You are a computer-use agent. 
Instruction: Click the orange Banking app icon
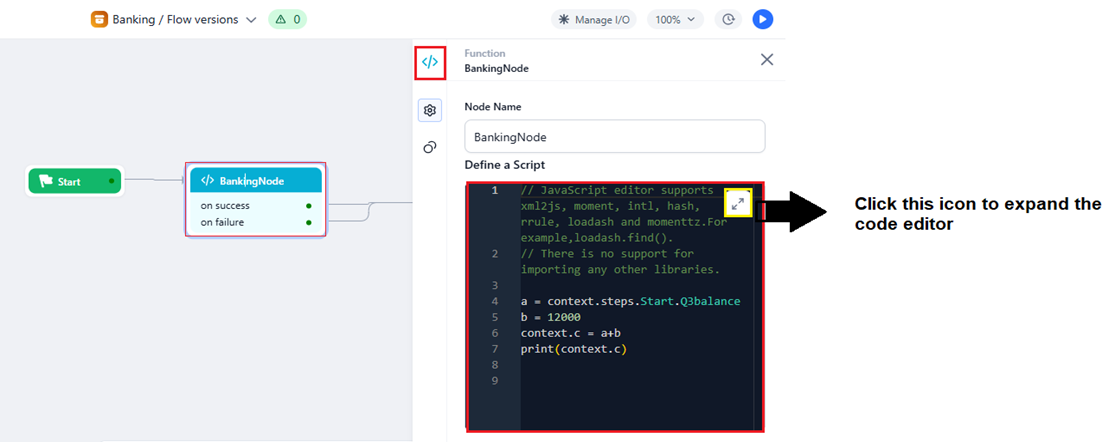tap(99, 20)
